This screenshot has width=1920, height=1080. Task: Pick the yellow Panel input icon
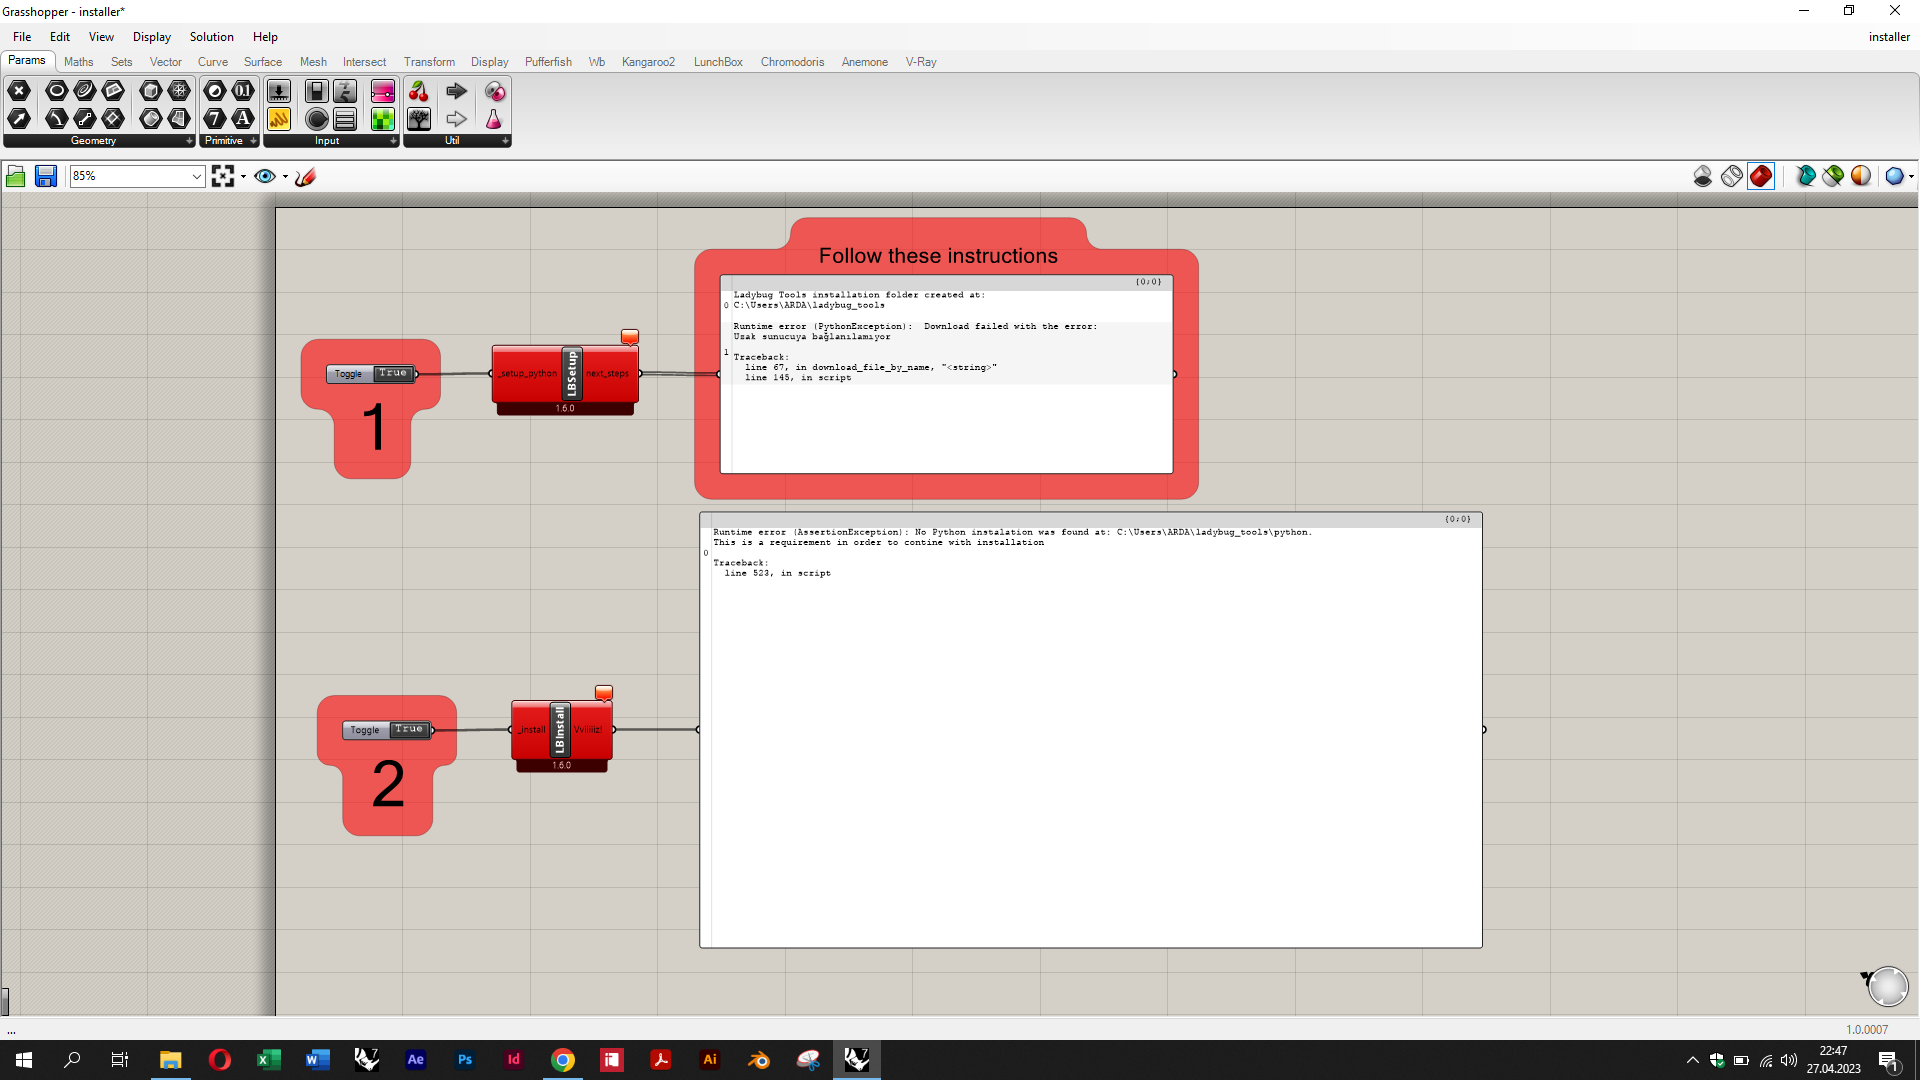pos(279,119)
